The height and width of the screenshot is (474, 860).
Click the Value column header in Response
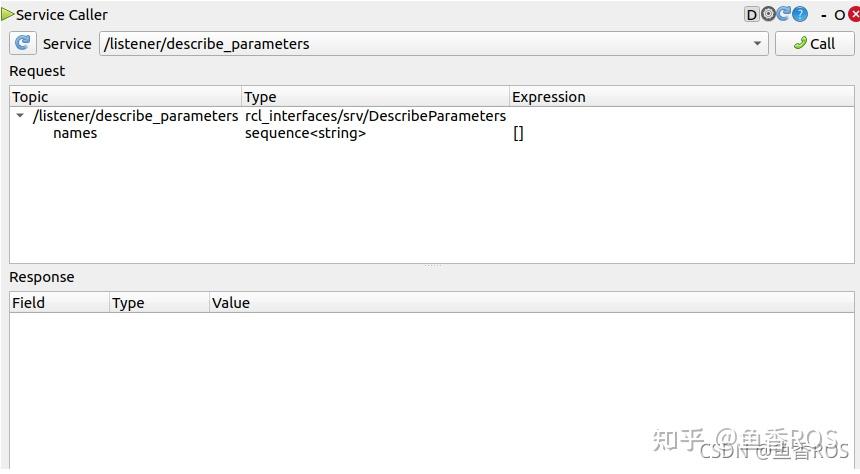(231, 302)
